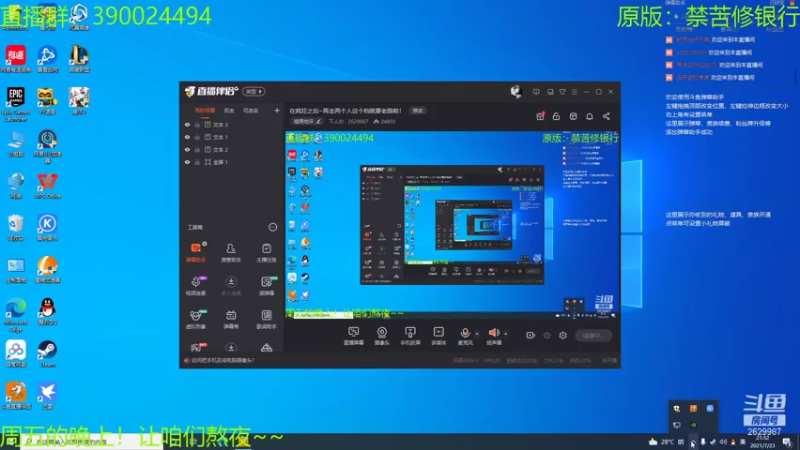Image resolution: width=800 pixels, height=450 pixels.
Task: Click the taskbar clock and date
Action: 763,442
